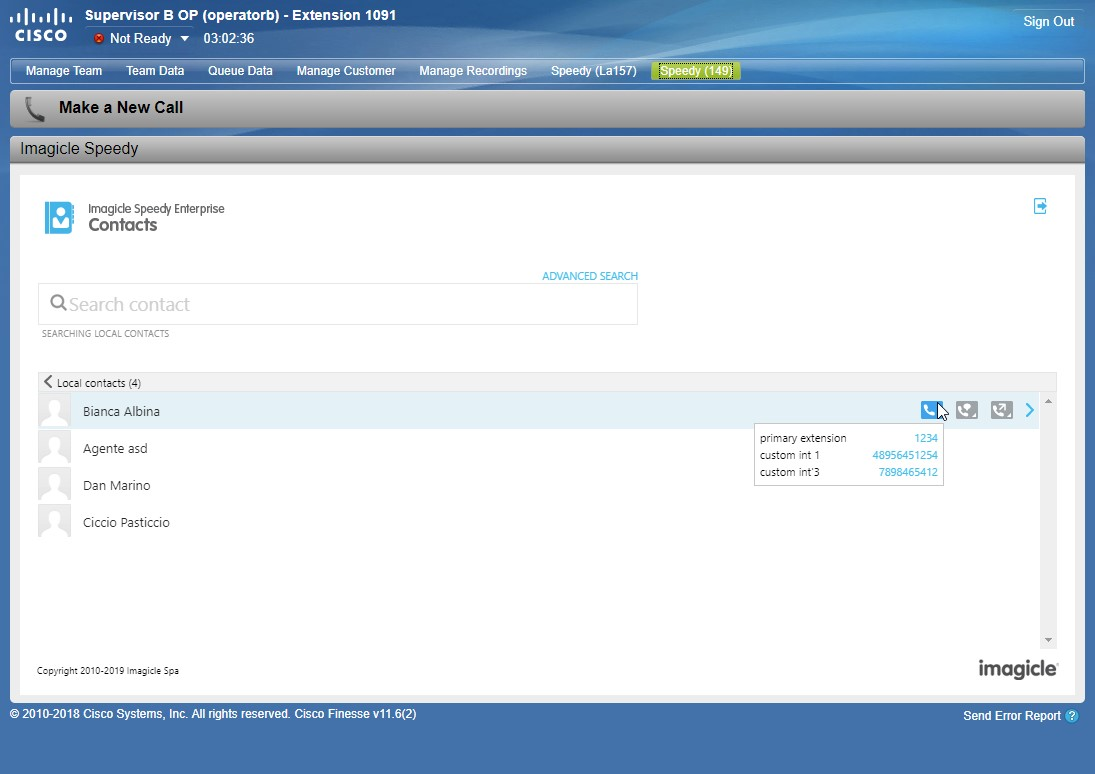
Task: Select the Speedy (La157) tab
Action: click(x=593, y=71)
